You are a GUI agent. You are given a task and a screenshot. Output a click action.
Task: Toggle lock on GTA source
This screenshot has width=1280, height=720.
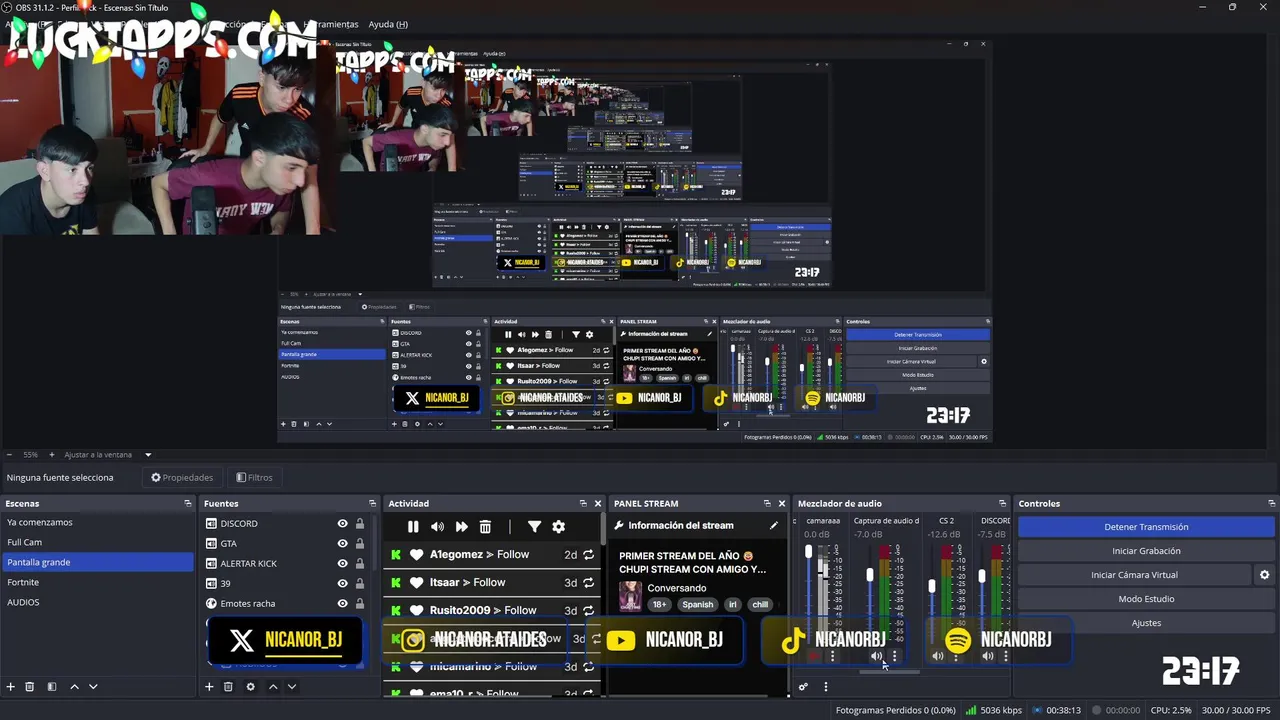coord(360,543)
